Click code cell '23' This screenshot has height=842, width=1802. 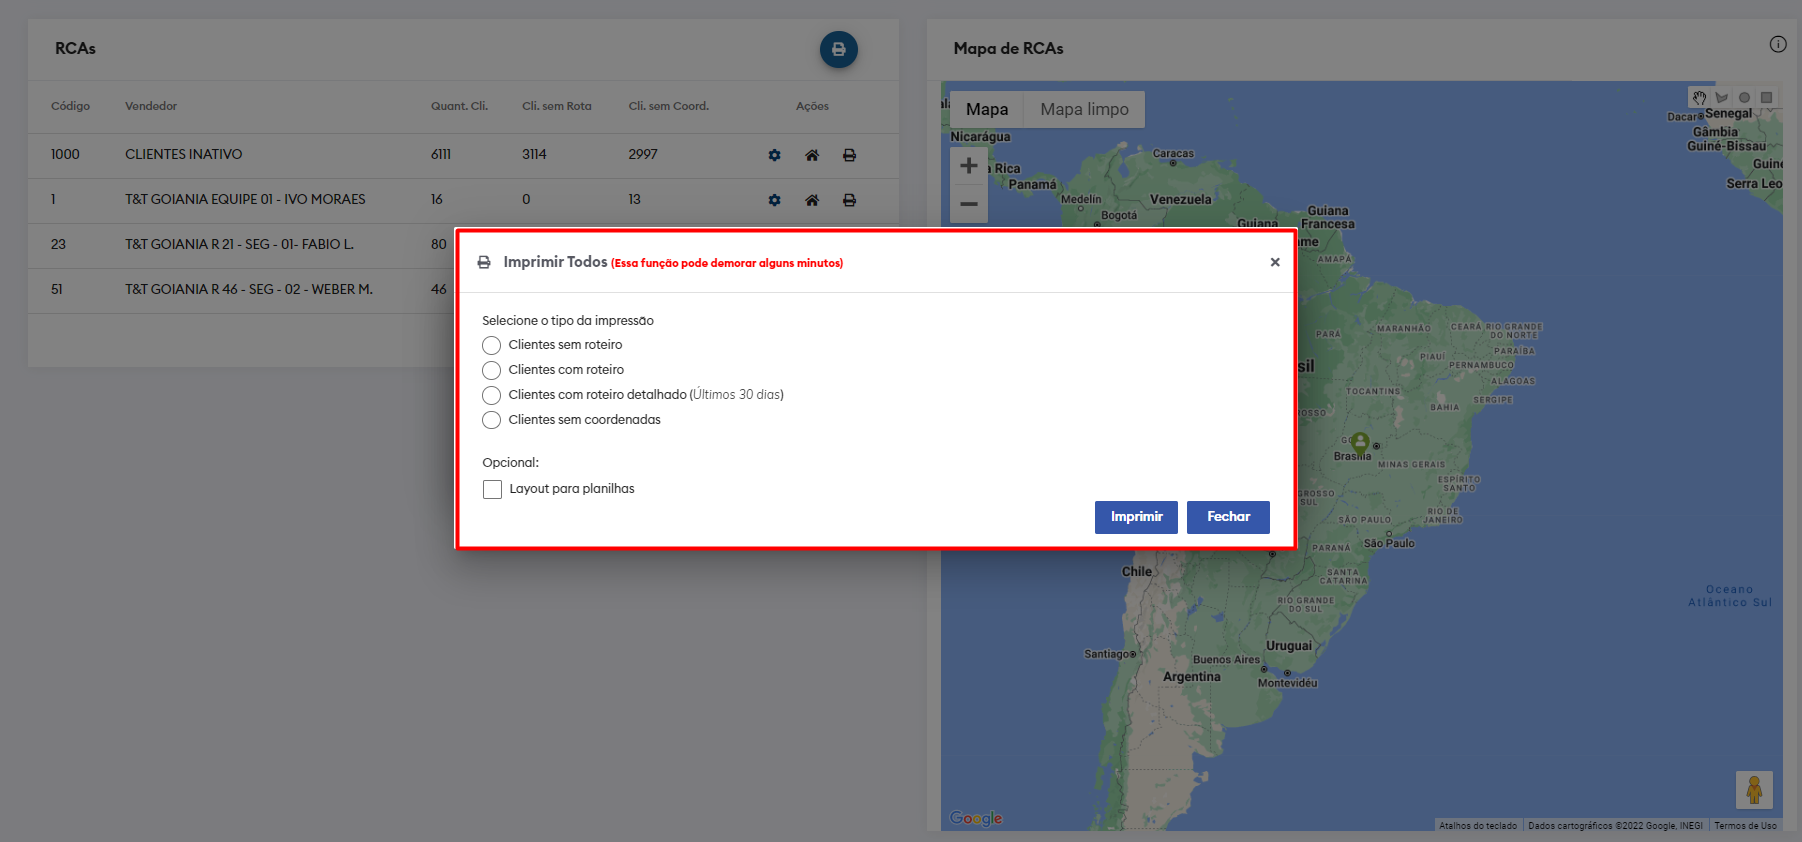point(58,244)
